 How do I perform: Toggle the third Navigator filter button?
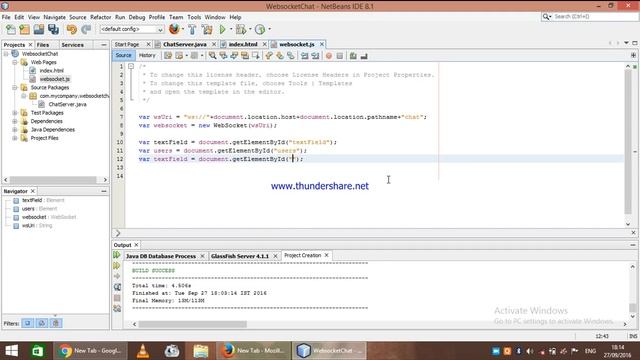pos(56,323)
